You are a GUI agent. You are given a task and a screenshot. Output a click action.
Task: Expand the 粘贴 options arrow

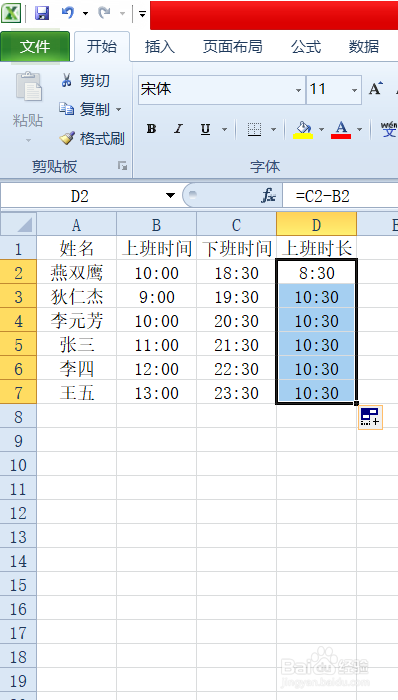pos(28,140)
